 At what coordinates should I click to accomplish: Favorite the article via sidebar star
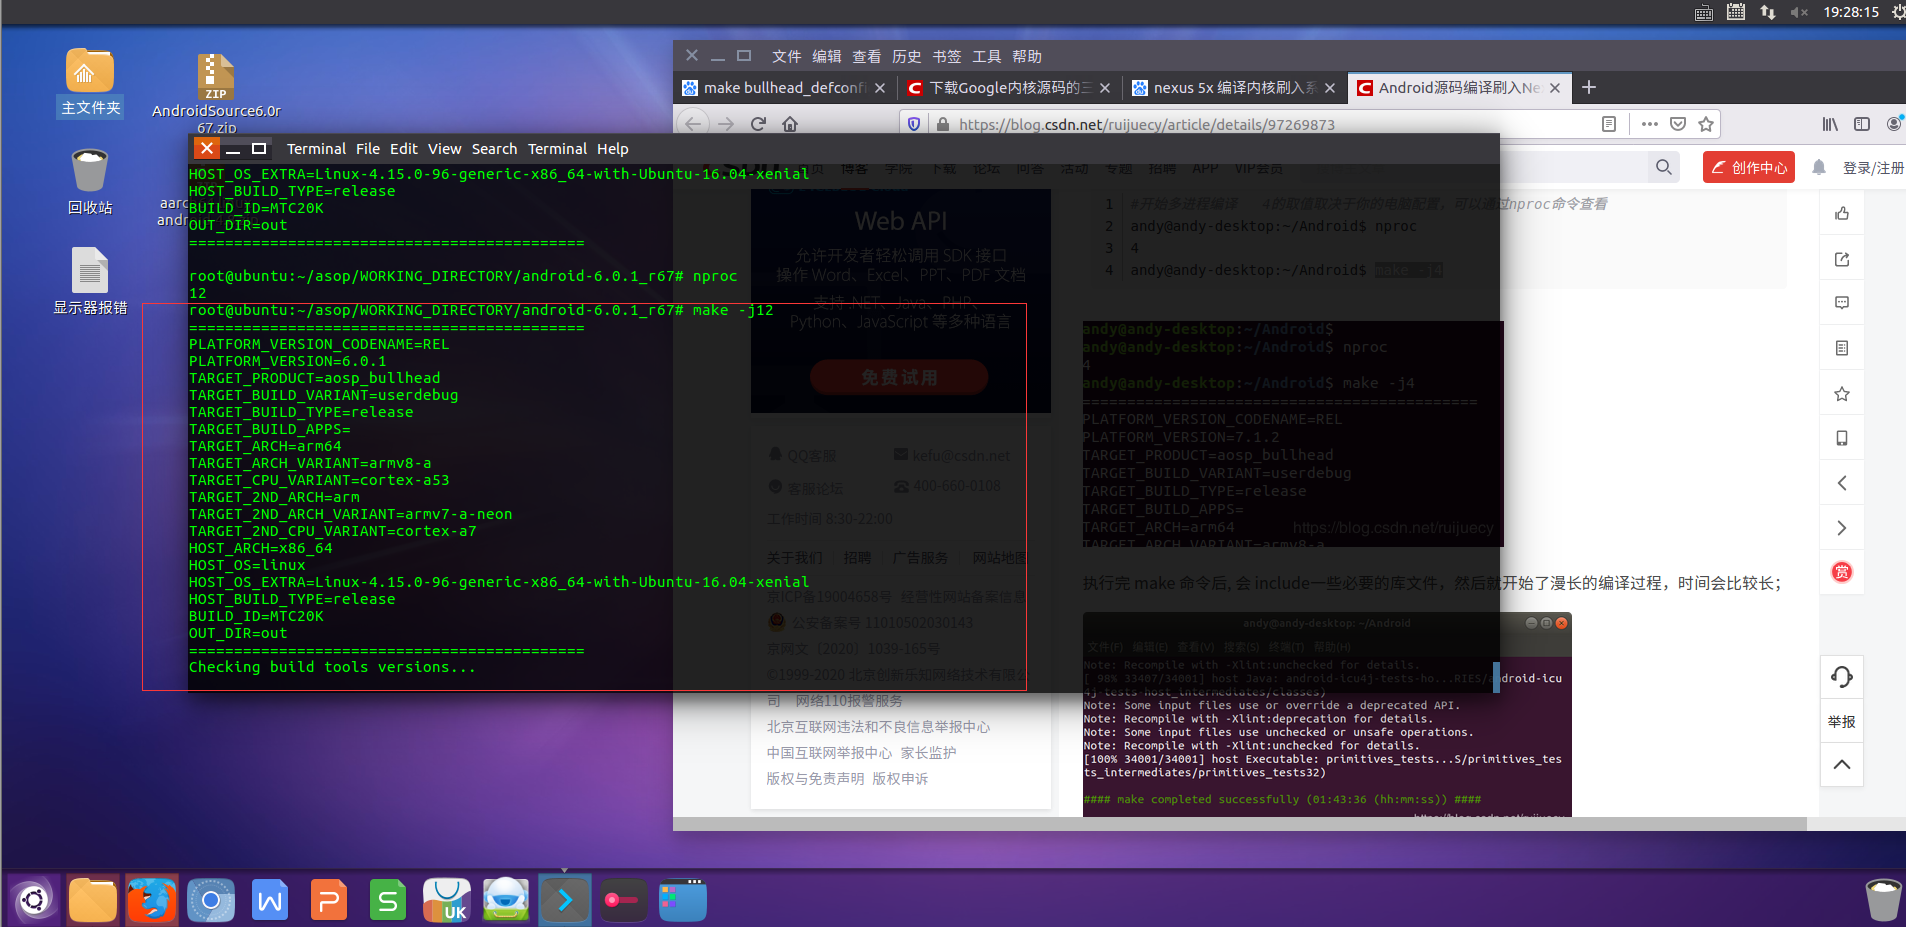[1842, 394]
